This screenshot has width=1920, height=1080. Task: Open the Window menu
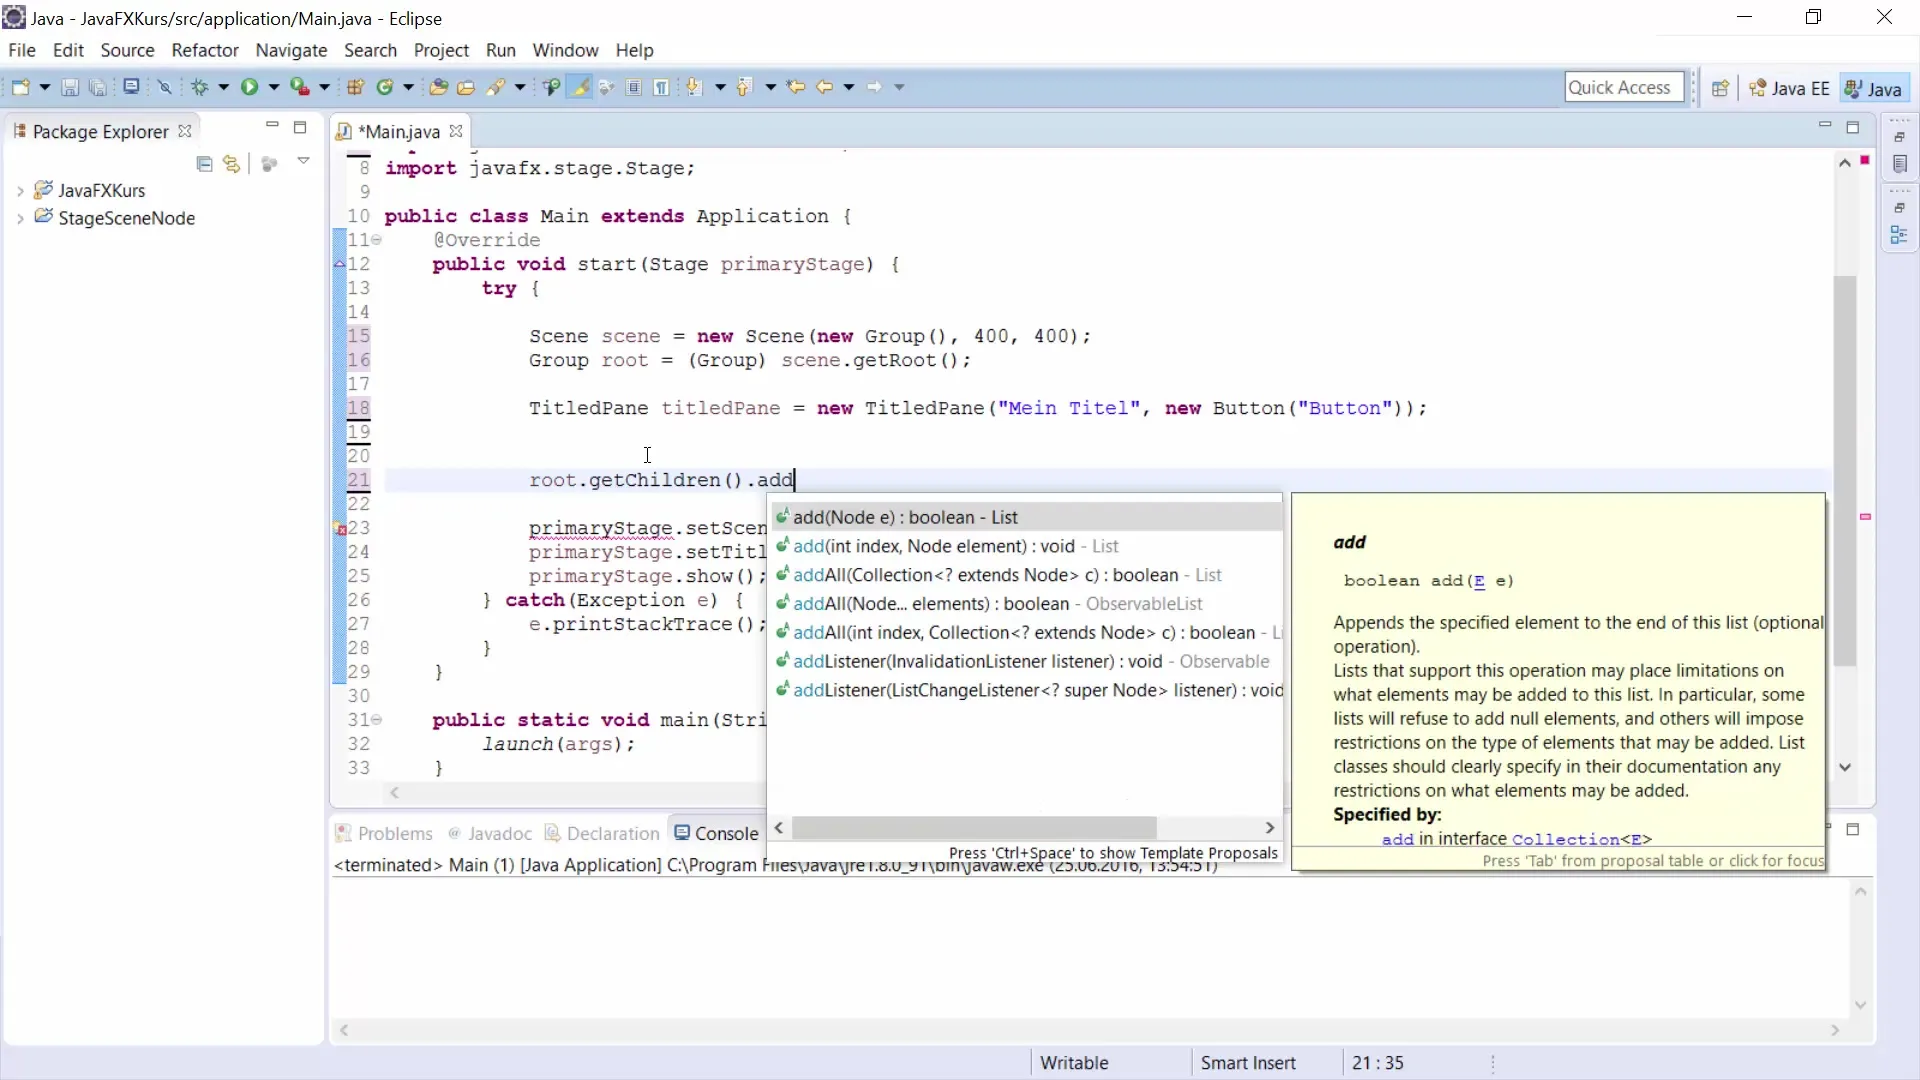565,50
